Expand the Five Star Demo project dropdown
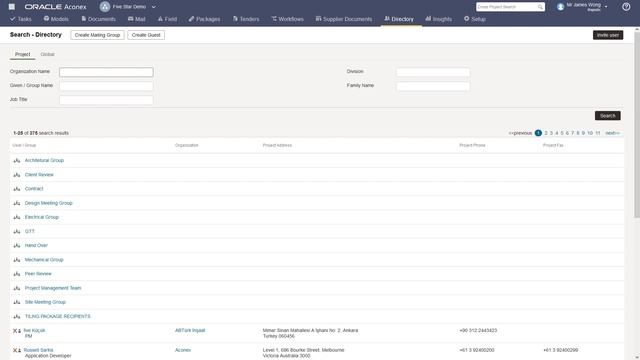 (153, 7)
